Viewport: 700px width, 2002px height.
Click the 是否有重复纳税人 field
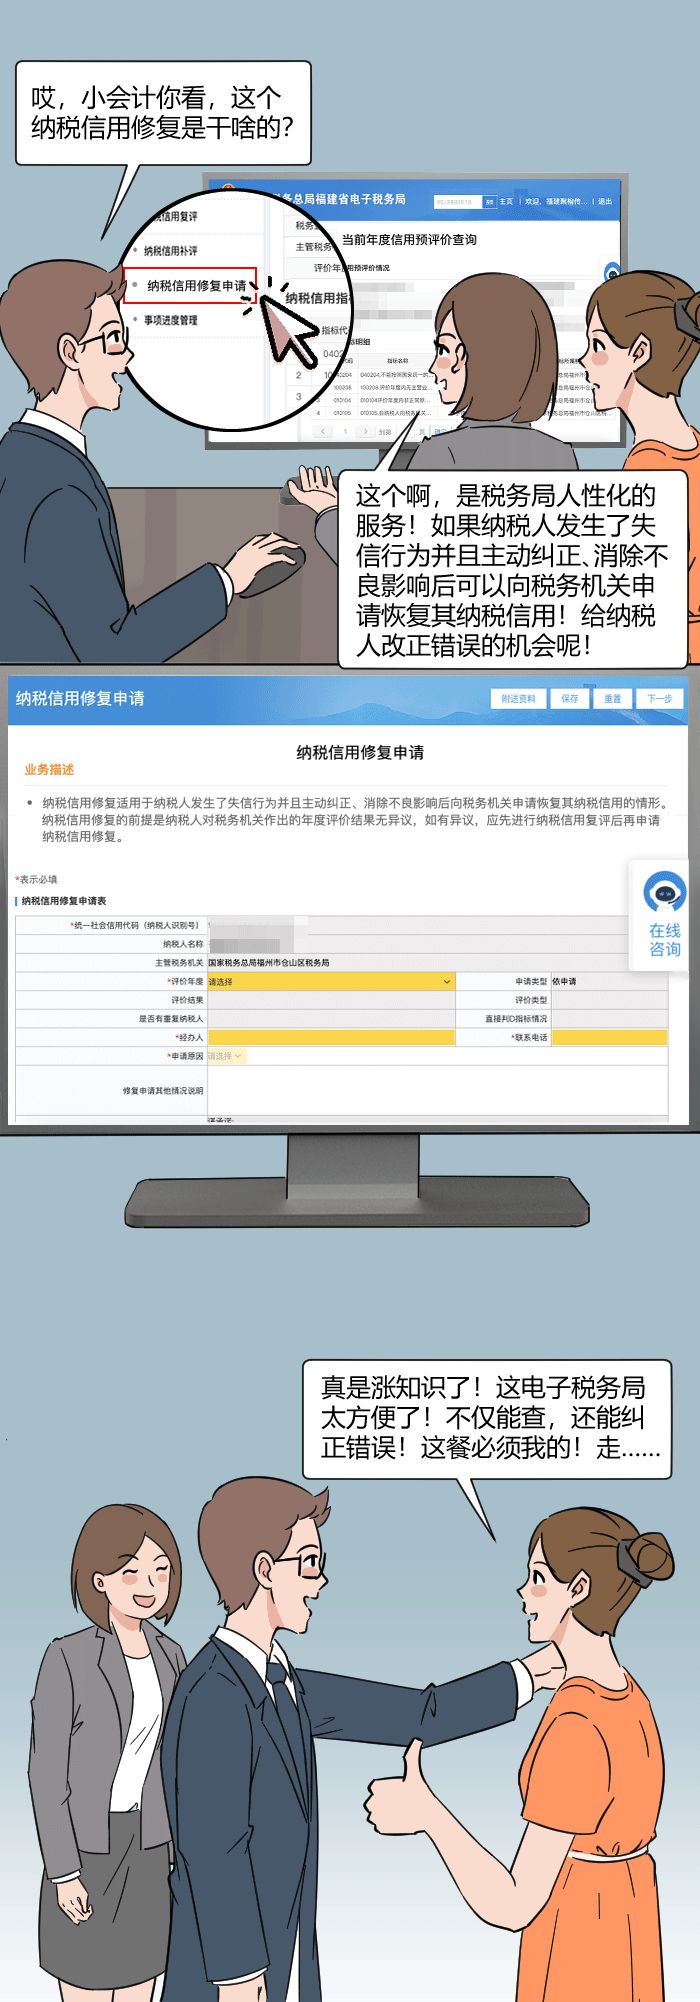(330, 1018)
